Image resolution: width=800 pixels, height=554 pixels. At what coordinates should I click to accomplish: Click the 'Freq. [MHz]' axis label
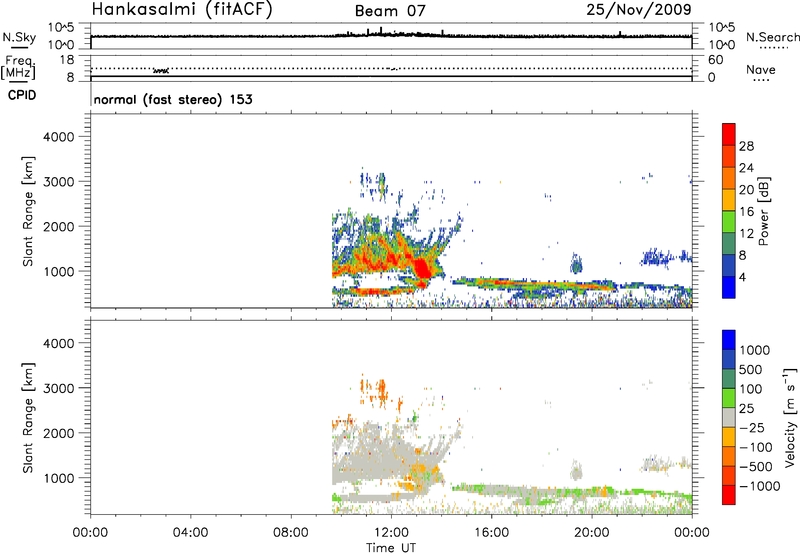tap(19, 68)
